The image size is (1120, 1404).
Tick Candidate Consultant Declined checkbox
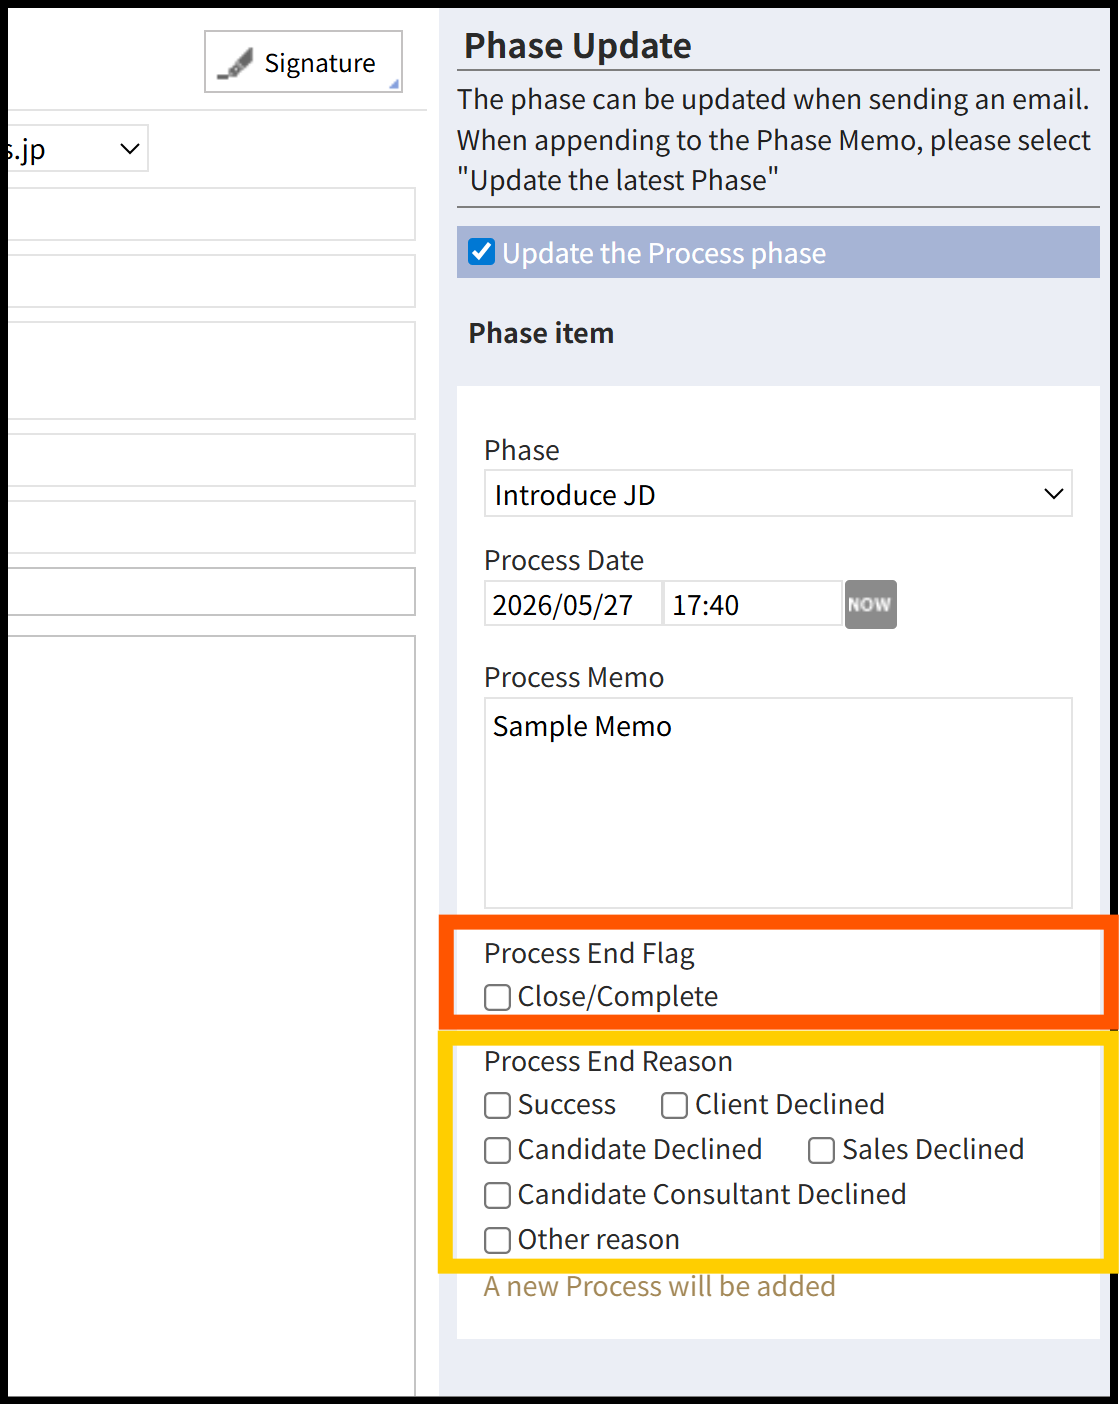click(x=497, y=1195)
